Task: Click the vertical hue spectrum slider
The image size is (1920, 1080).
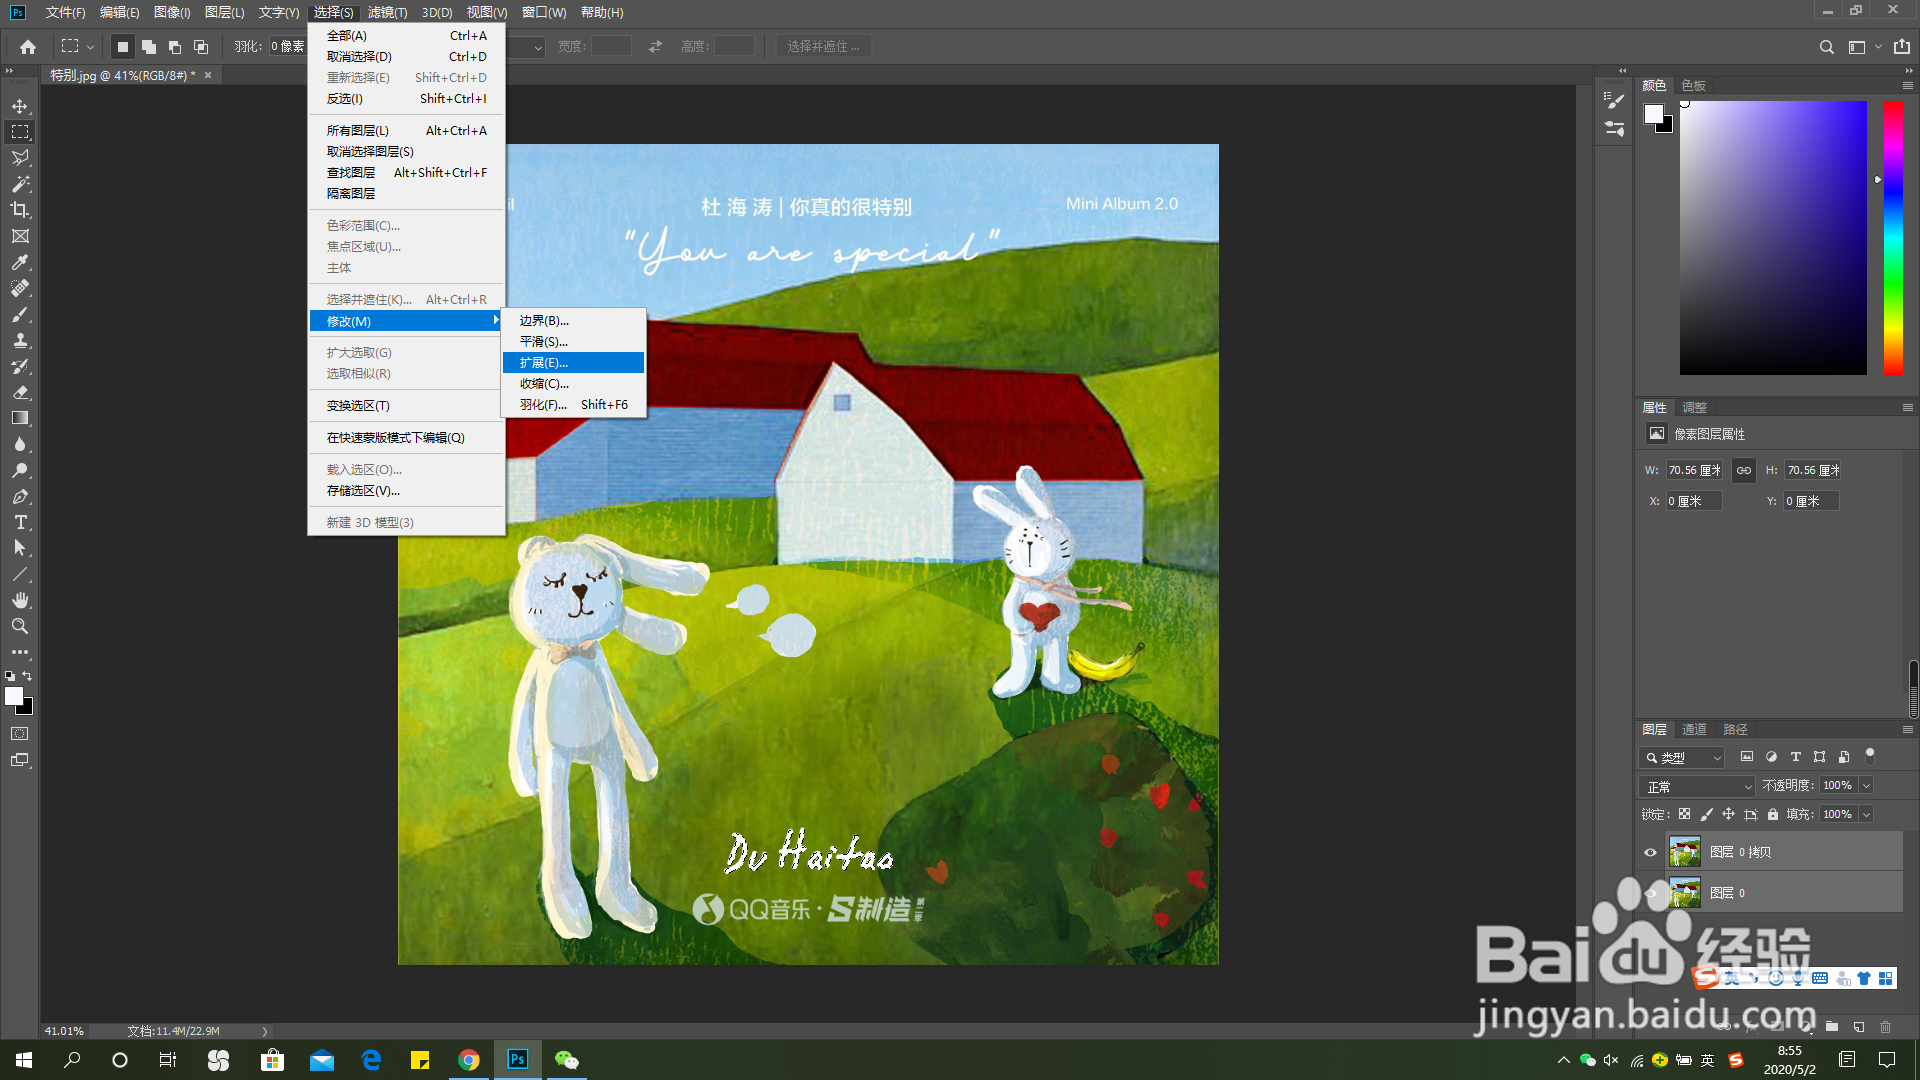Action: click(x=1893, y=238)
